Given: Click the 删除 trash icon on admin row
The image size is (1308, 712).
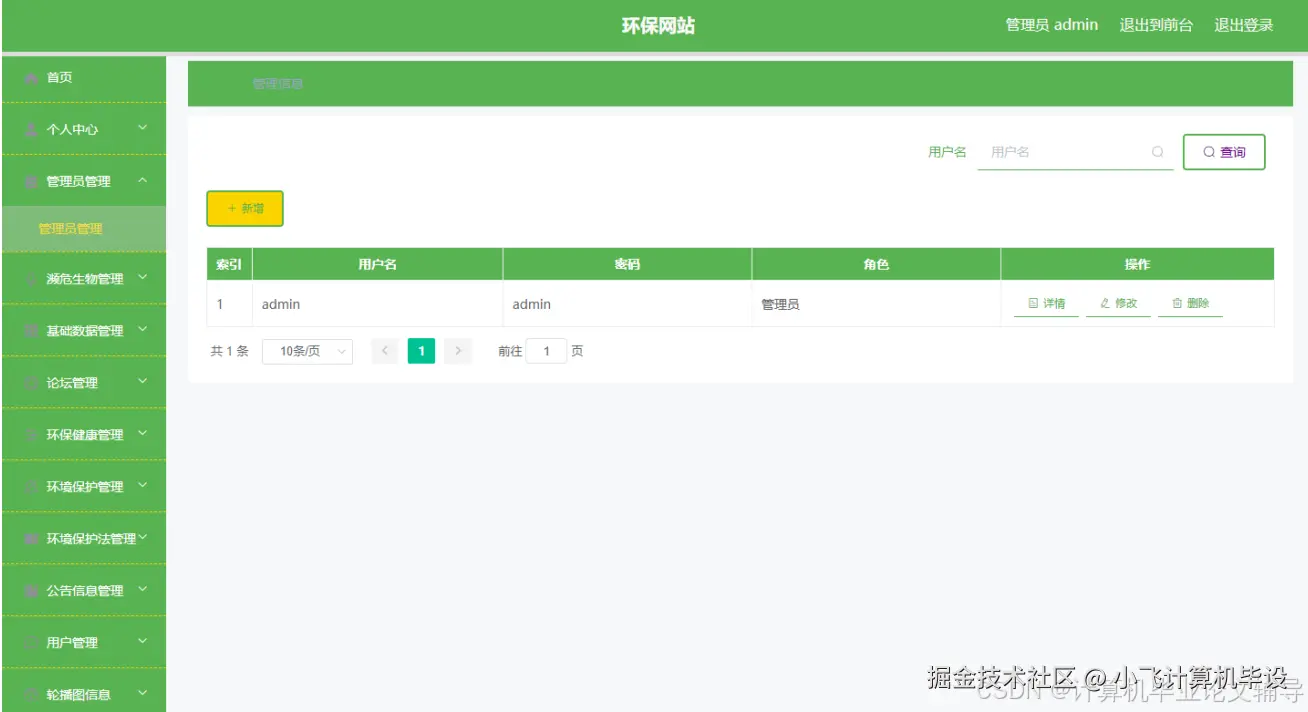Looking at the screenshot, I should coord(1175,303).
